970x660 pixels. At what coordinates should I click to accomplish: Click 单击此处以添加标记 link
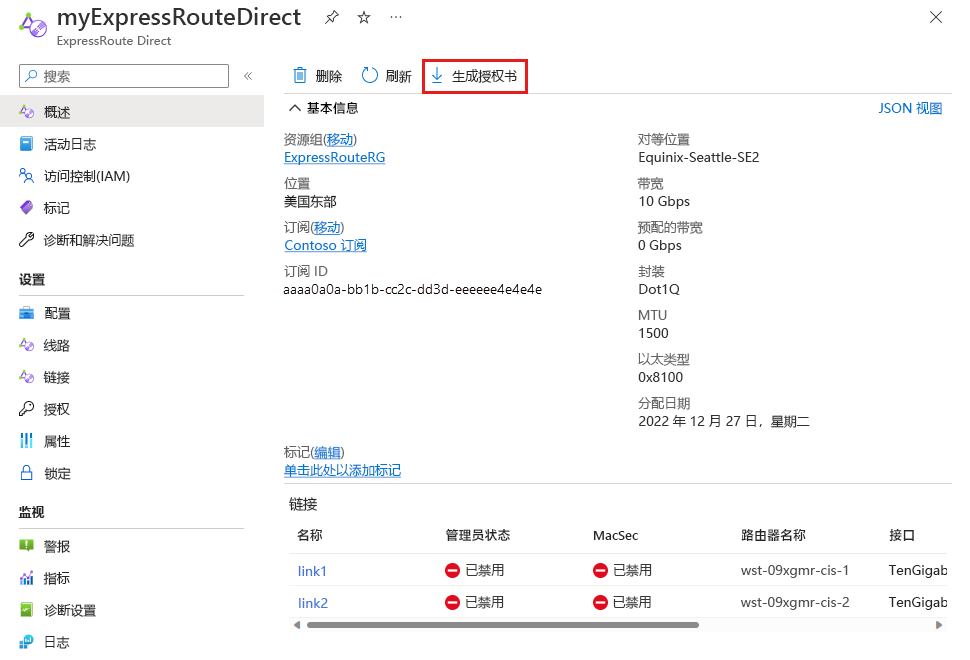342,470
